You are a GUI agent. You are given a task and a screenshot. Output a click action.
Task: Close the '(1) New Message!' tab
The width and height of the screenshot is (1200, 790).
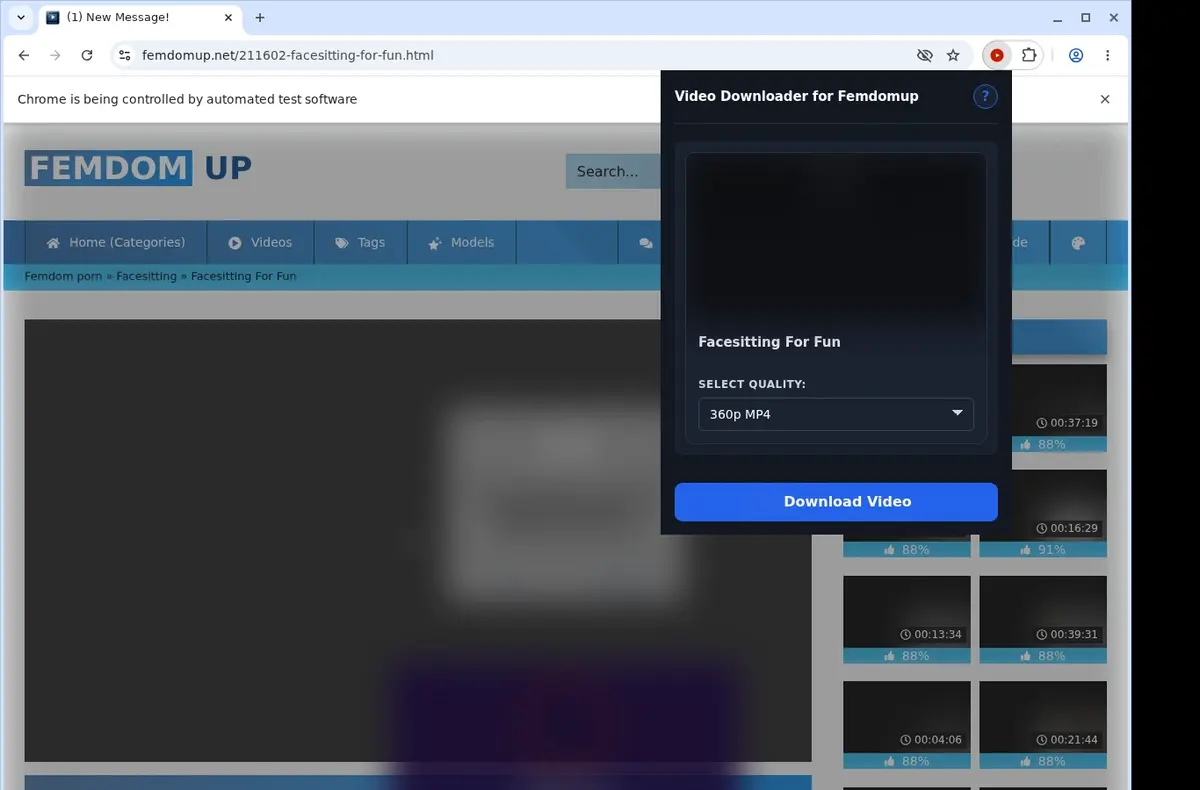pos(228,18)
